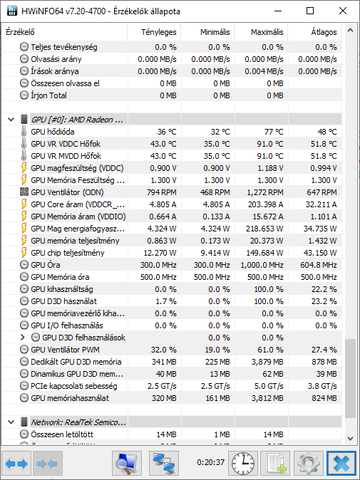Select the PCIe kapcsolati sebesség row
Viewport: 360px width, 480px height.
coord(172,386)
